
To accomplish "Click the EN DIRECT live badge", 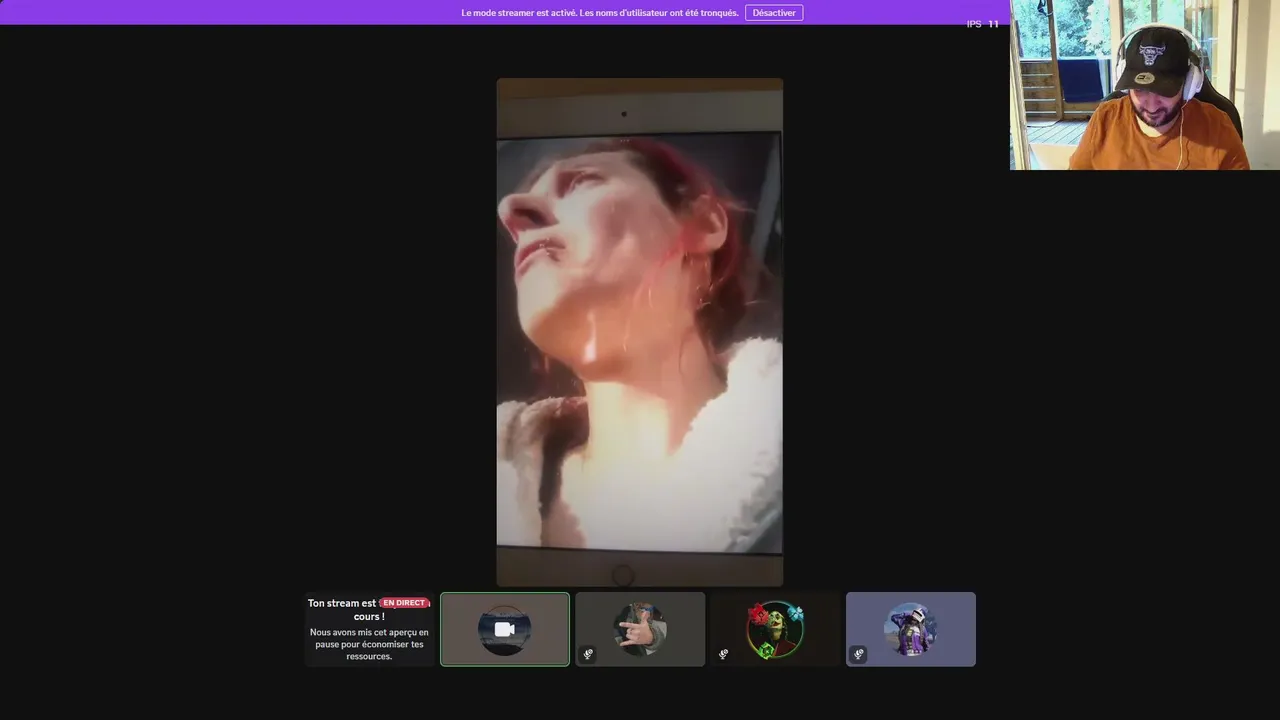I will pos(404,603).
